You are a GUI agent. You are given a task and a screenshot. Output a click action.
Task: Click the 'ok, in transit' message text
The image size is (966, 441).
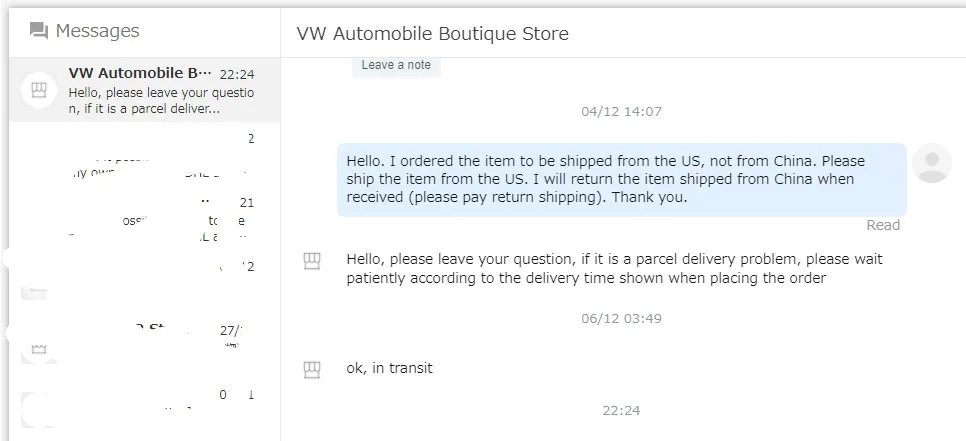[x=390, y=368]
